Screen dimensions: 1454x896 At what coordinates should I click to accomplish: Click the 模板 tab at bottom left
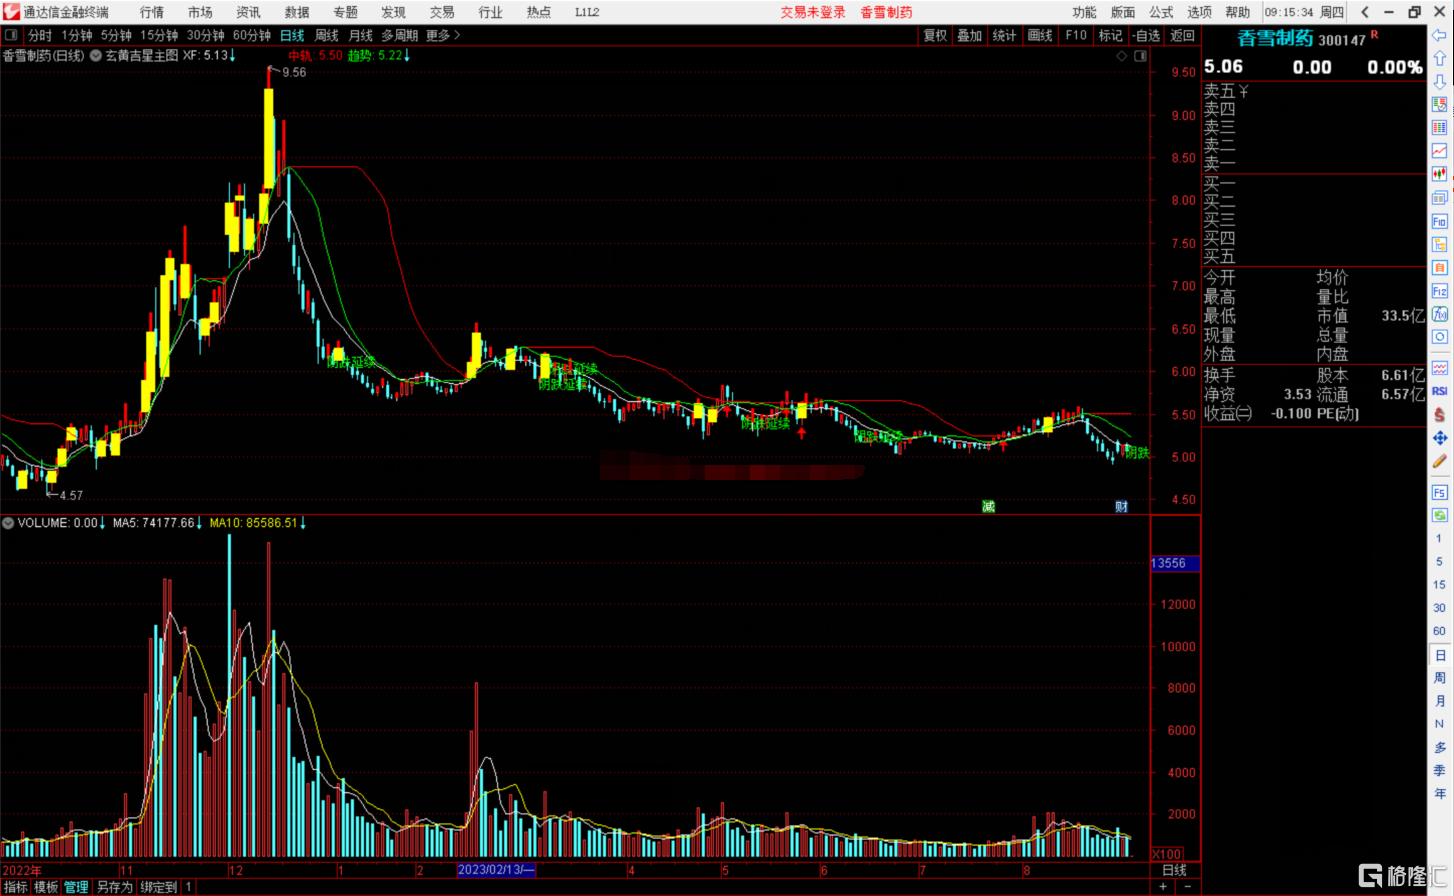[46, 887]
